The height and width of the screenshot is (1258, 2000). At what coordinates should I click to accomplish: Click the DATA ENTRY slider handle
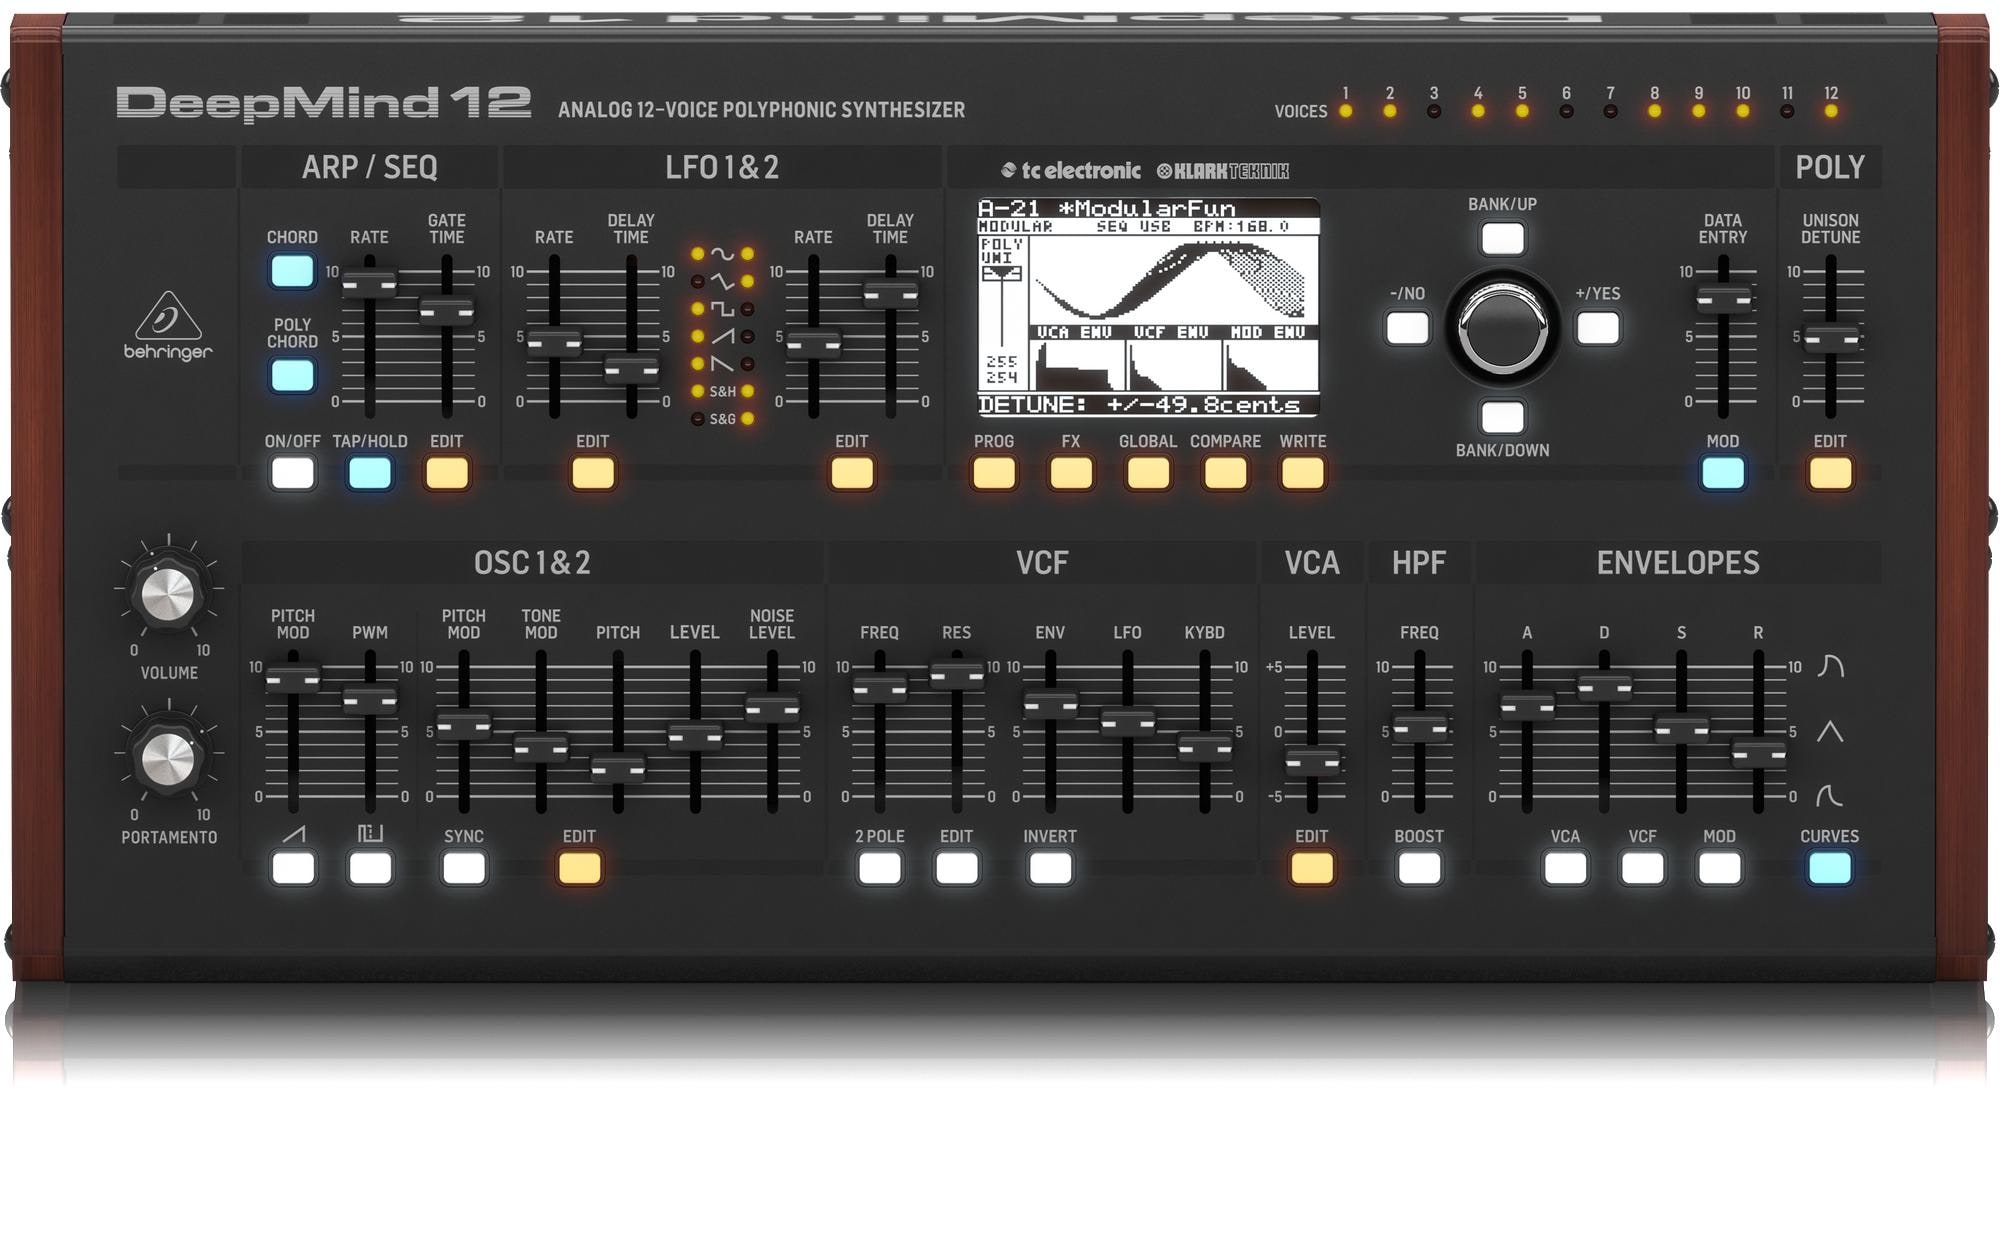point(1723,299)
